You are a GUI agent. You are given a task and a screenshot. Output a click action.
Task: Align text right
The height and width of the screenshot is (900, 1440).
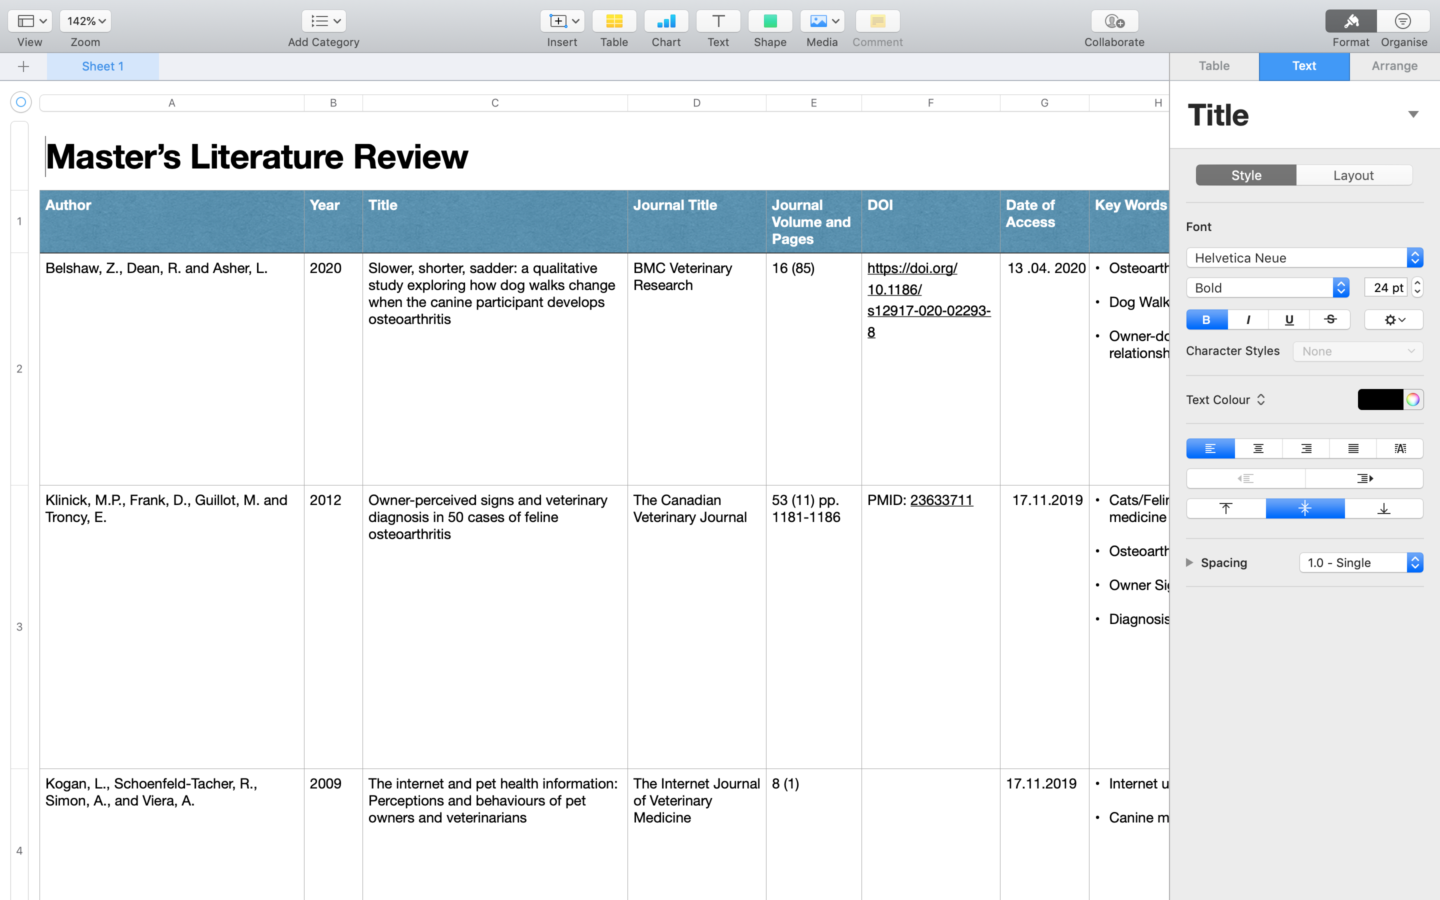pyautogui.click(x=1306, y=449)
